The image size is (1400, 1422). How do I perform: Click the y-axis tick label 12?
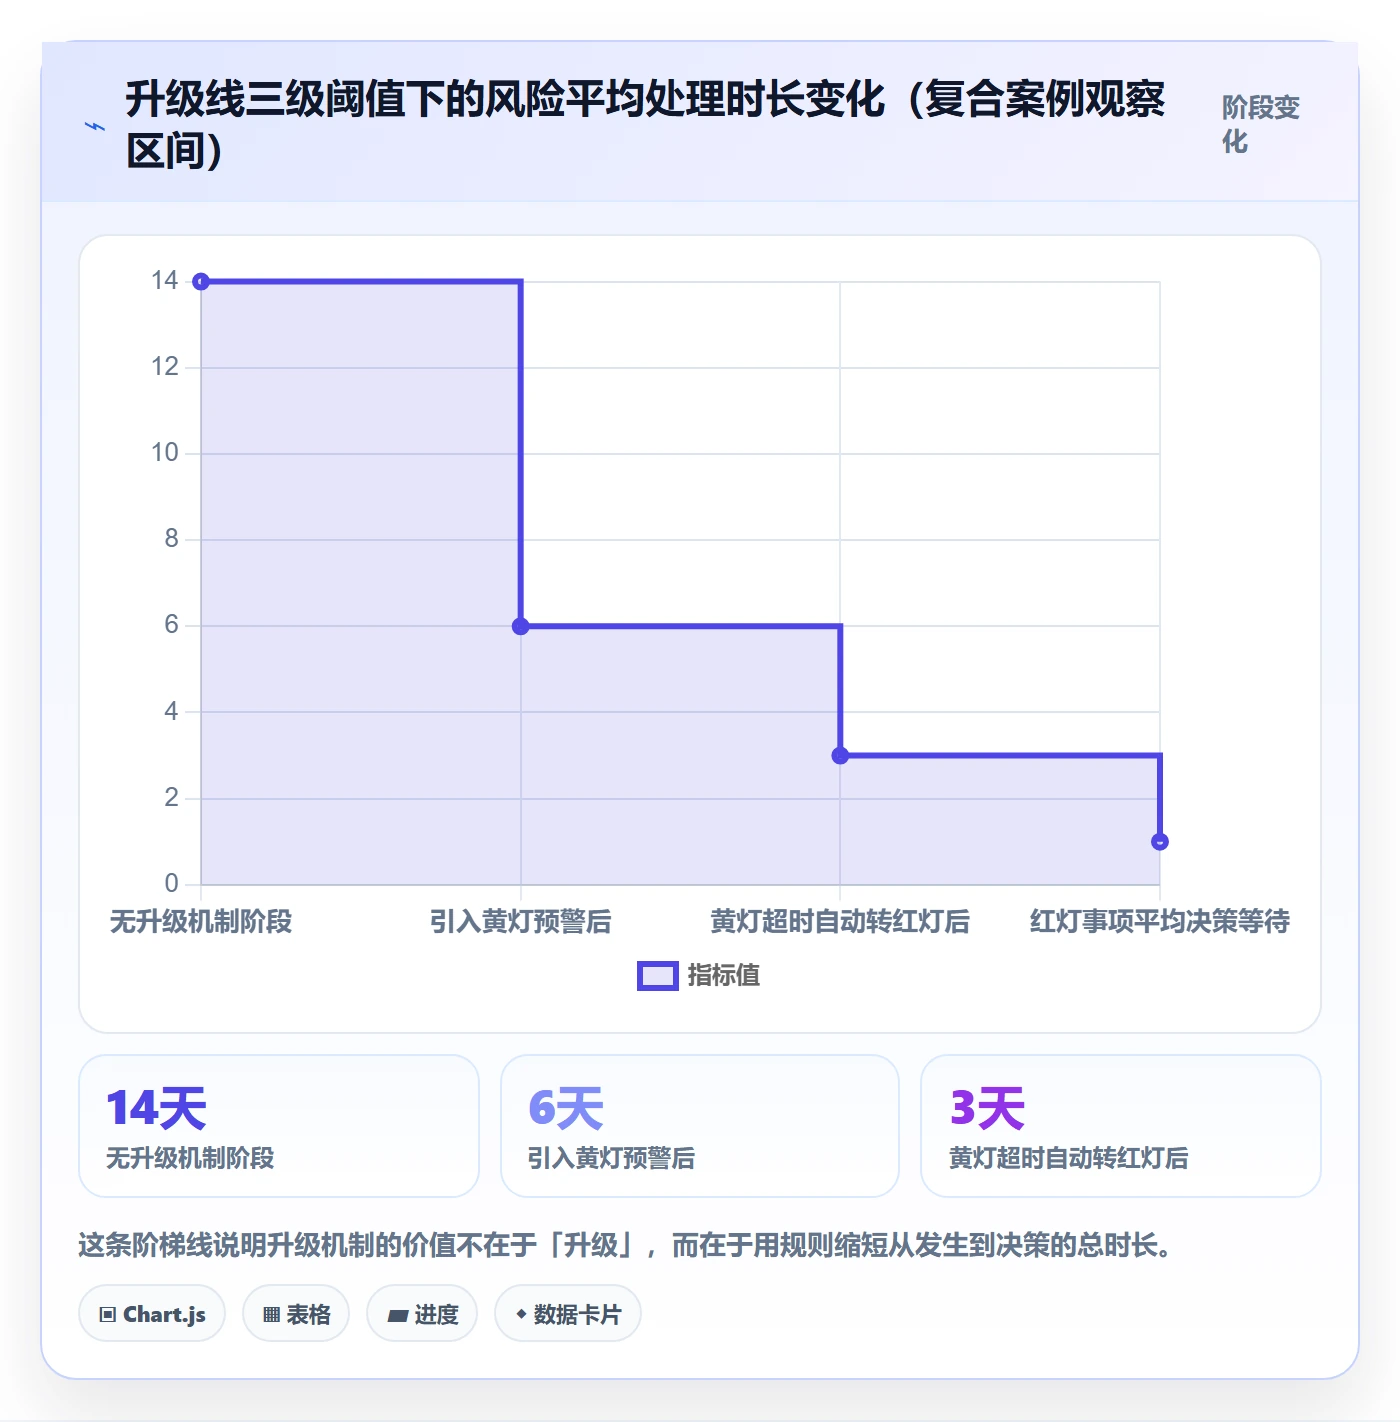click(165, 367)
